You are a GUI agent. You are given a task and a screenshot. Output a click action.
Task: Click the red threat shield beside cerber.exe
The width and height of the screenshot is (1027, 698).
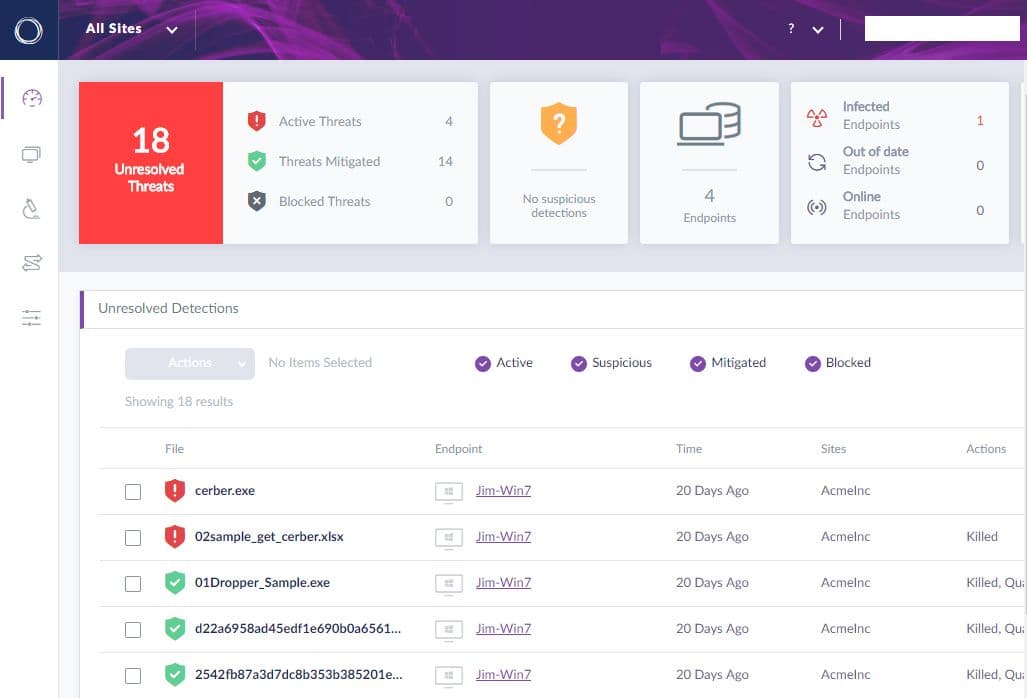[175, 490]
